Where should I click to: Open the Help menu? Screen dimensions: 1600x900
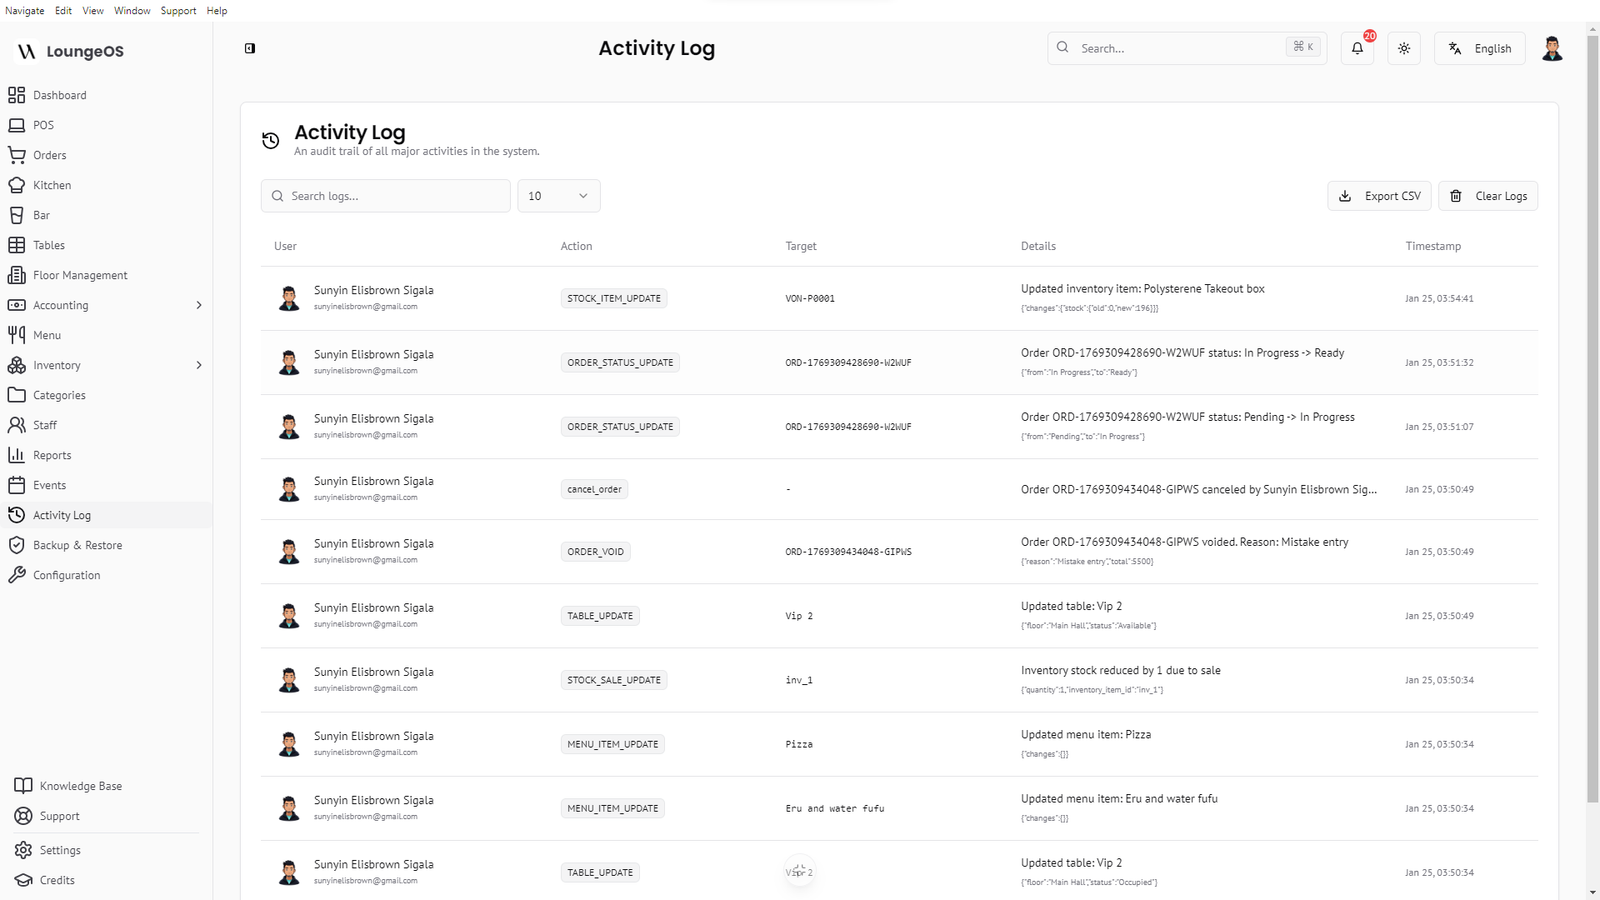coord(217,11)
